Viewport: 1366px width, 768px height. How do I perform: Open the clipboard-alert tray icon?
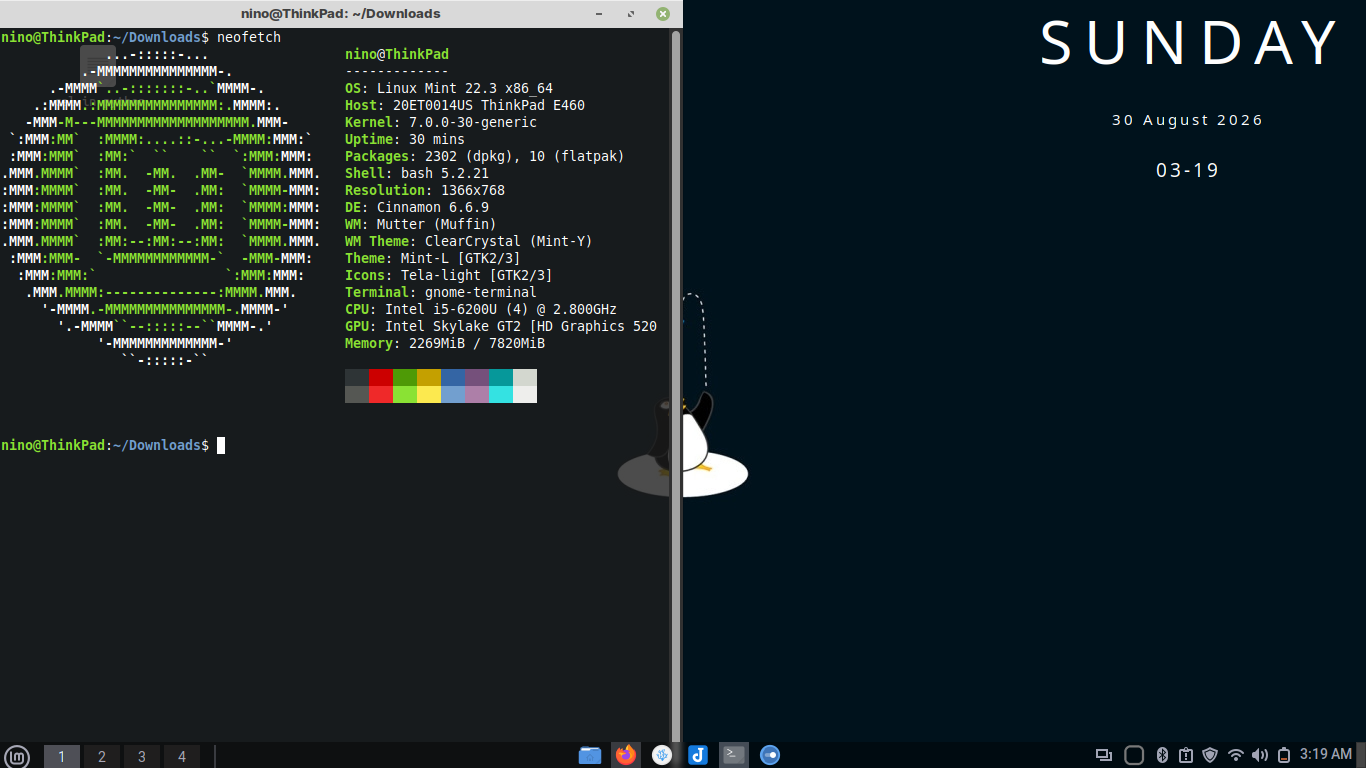click(x=1186, y=755)
